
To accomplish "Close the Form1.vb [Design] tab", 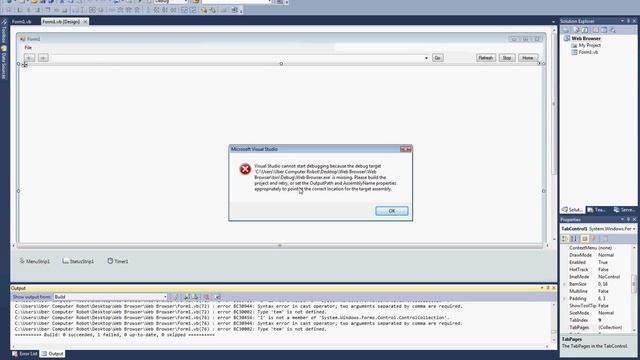I will [85, 22].
